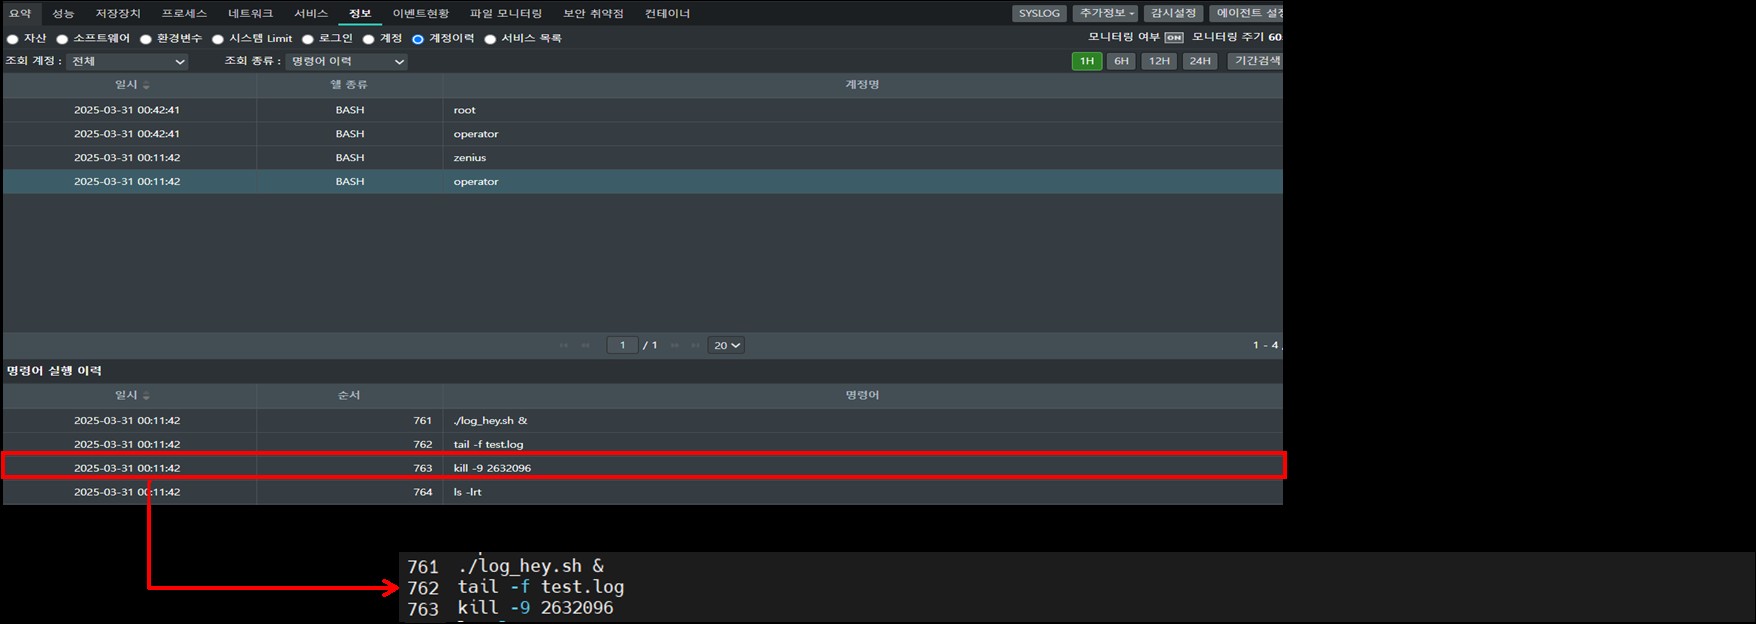The height and width of the screenshot is (624, 1756).
Task: Click the next page pagination arrow
Action: 675,345
